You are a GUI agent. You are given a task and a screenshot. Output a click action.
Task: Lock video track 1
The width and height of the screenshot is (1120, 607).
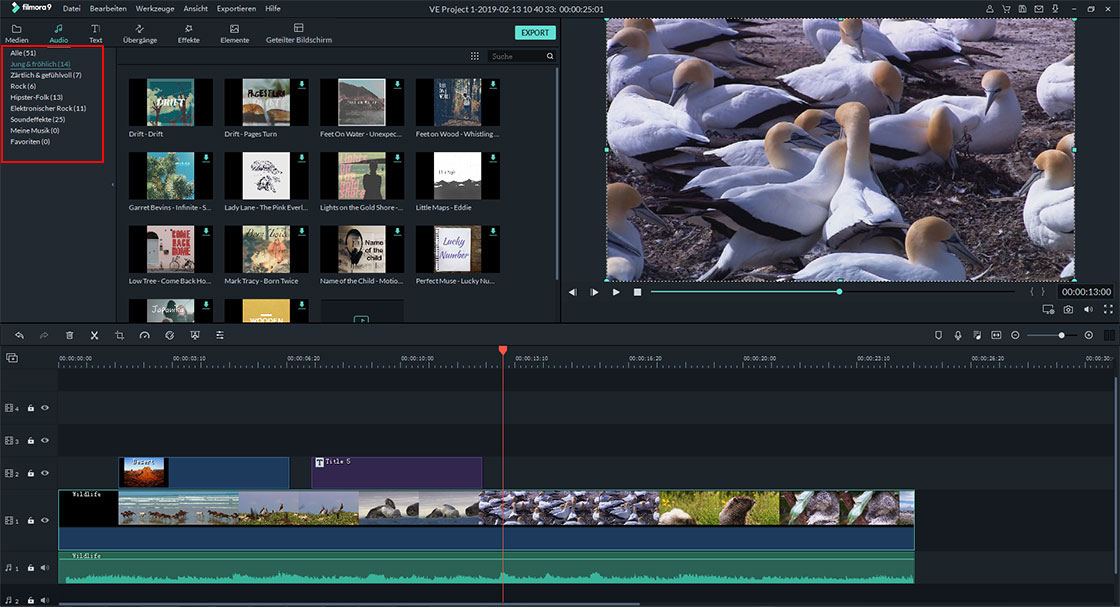(x=31, y=521)
